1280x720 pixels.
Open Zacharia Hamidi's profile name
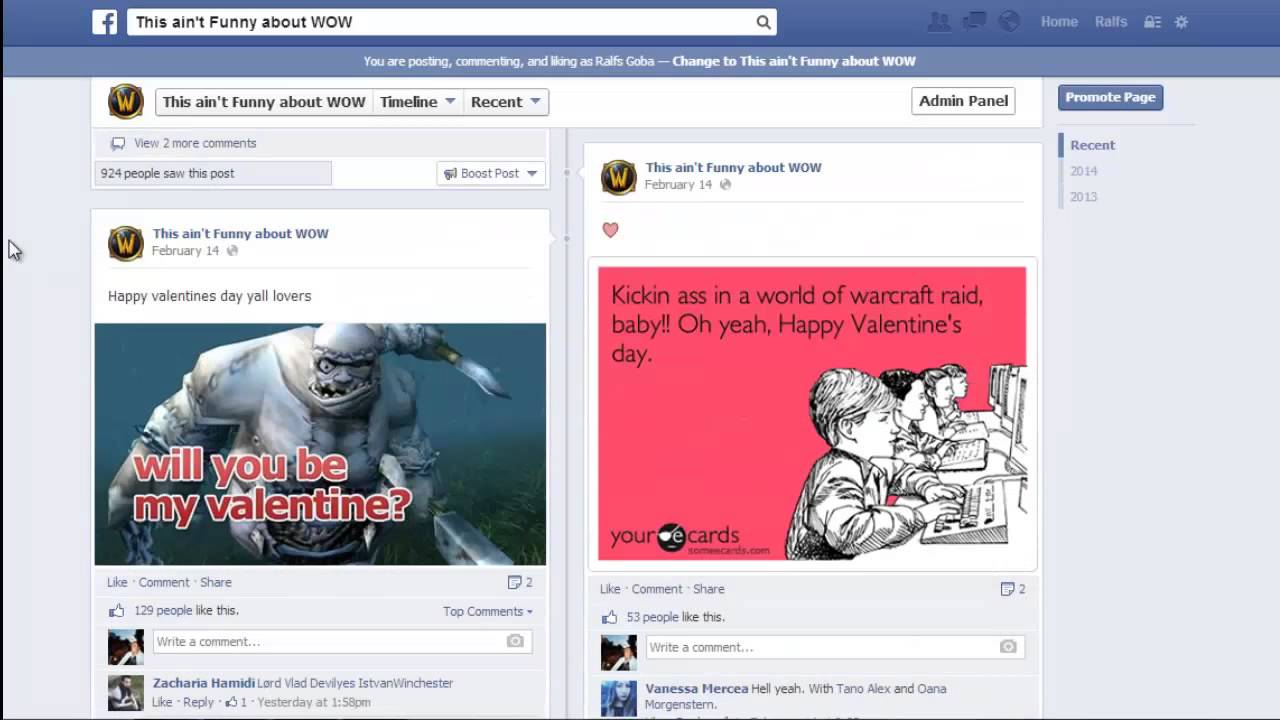204,683
